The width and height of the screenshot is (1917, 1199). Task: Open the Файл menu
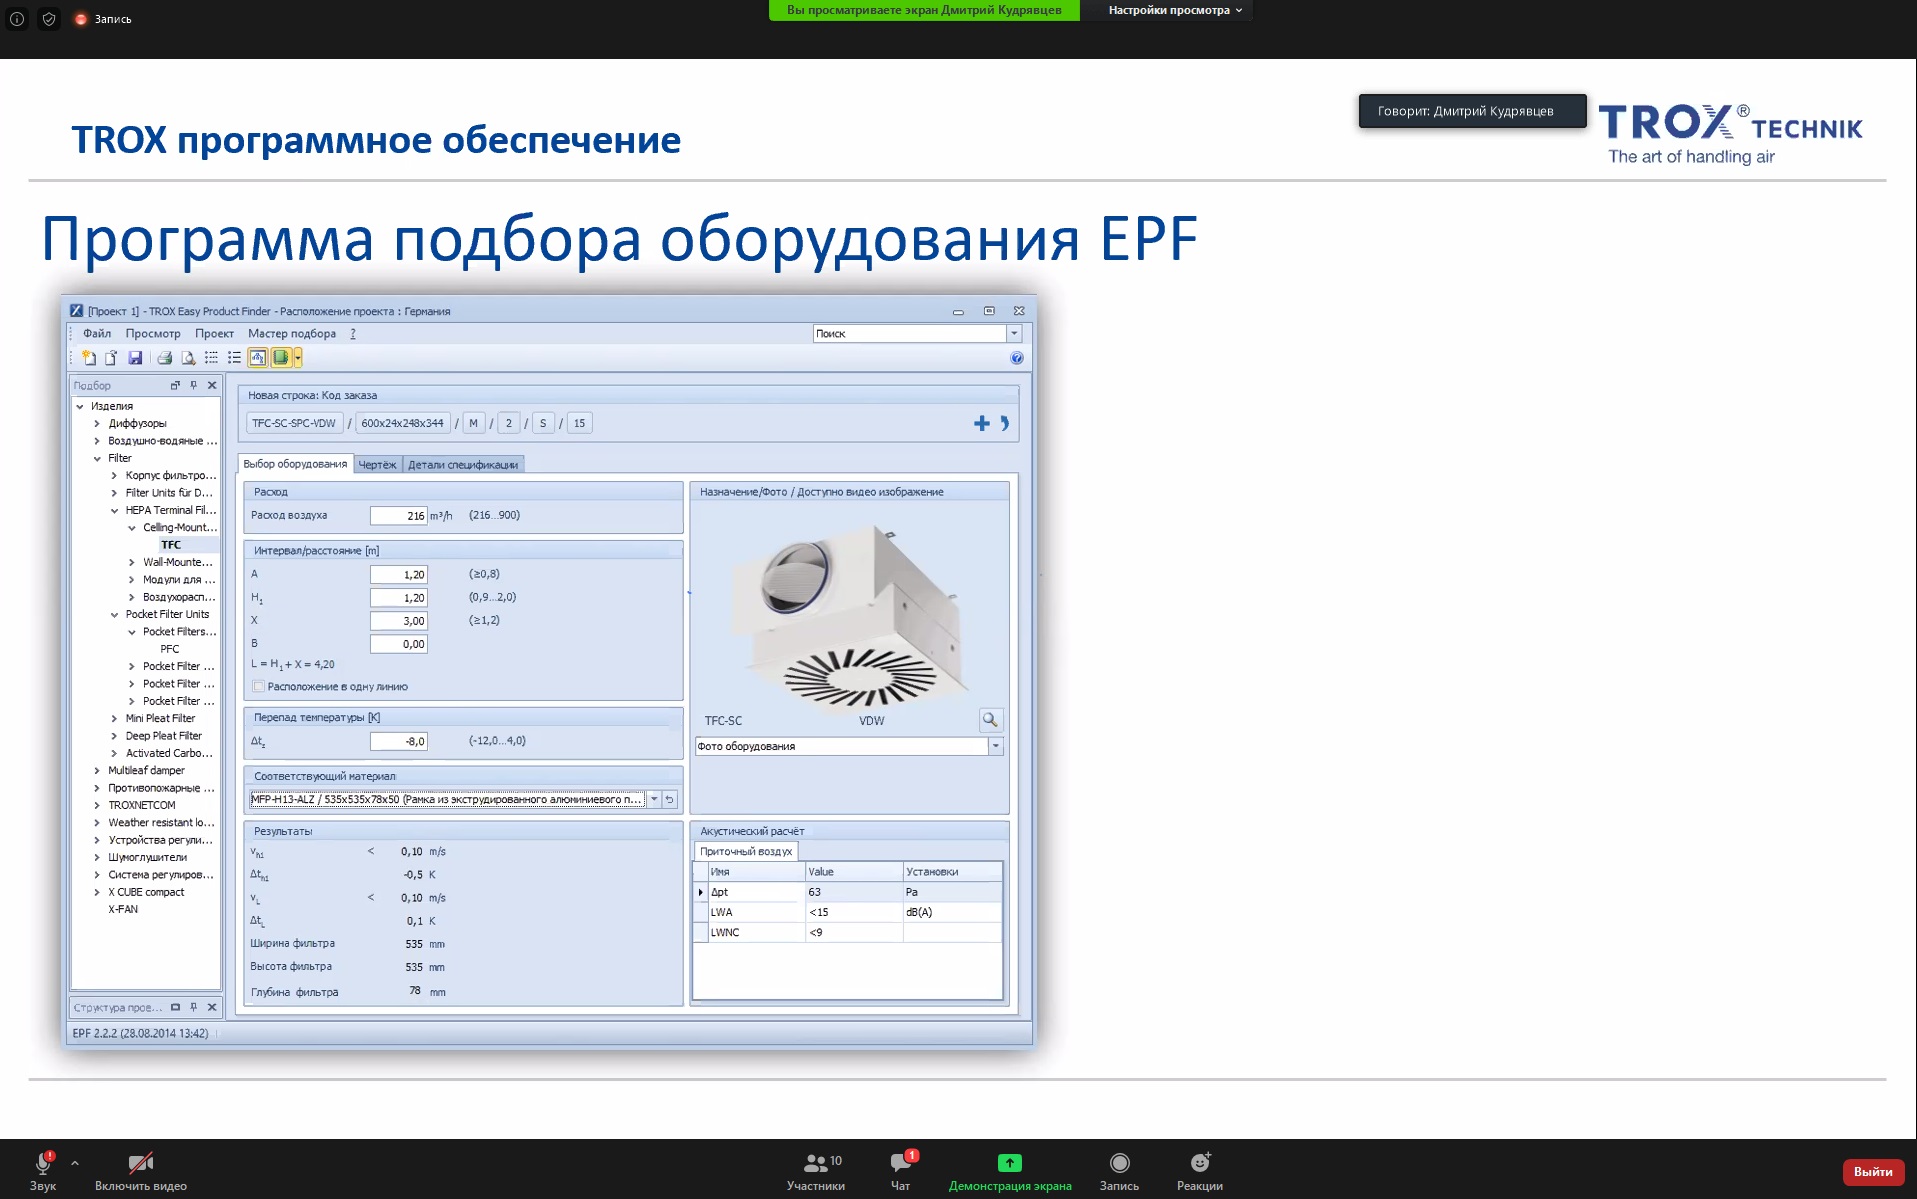coord(97,334)
